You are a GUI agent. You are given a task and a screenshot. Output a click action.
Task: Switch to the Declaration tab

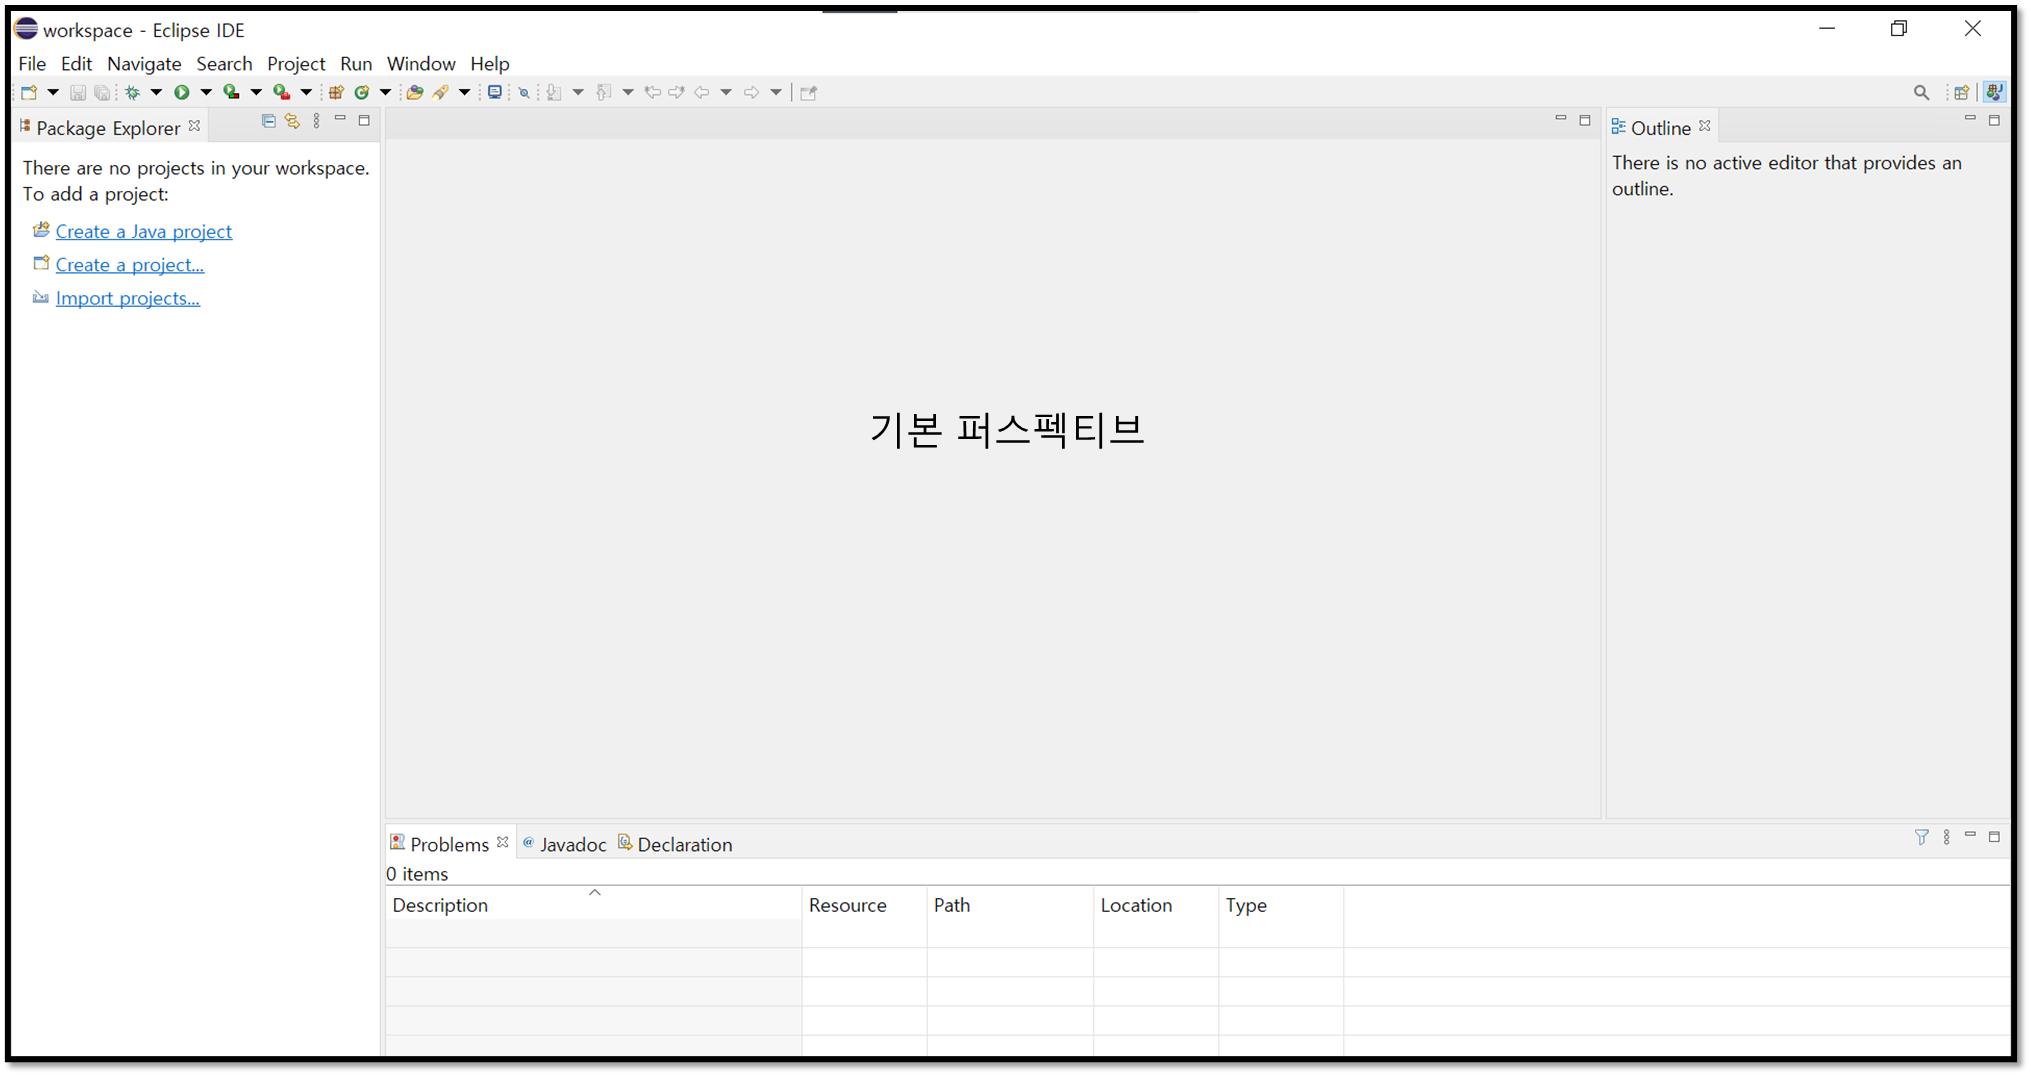675,844
